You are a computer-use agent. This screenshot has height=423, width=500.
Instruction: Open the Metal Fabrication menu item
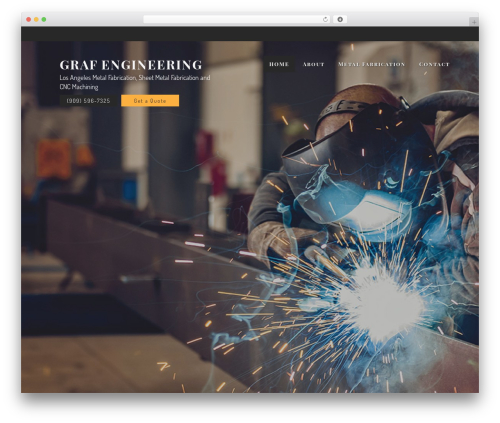(371, 64)
